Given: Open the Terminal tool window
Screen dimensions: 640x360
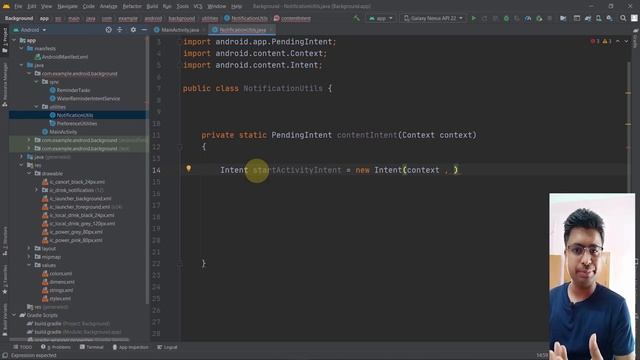Looking at the screenshot, I should [91, 347].
